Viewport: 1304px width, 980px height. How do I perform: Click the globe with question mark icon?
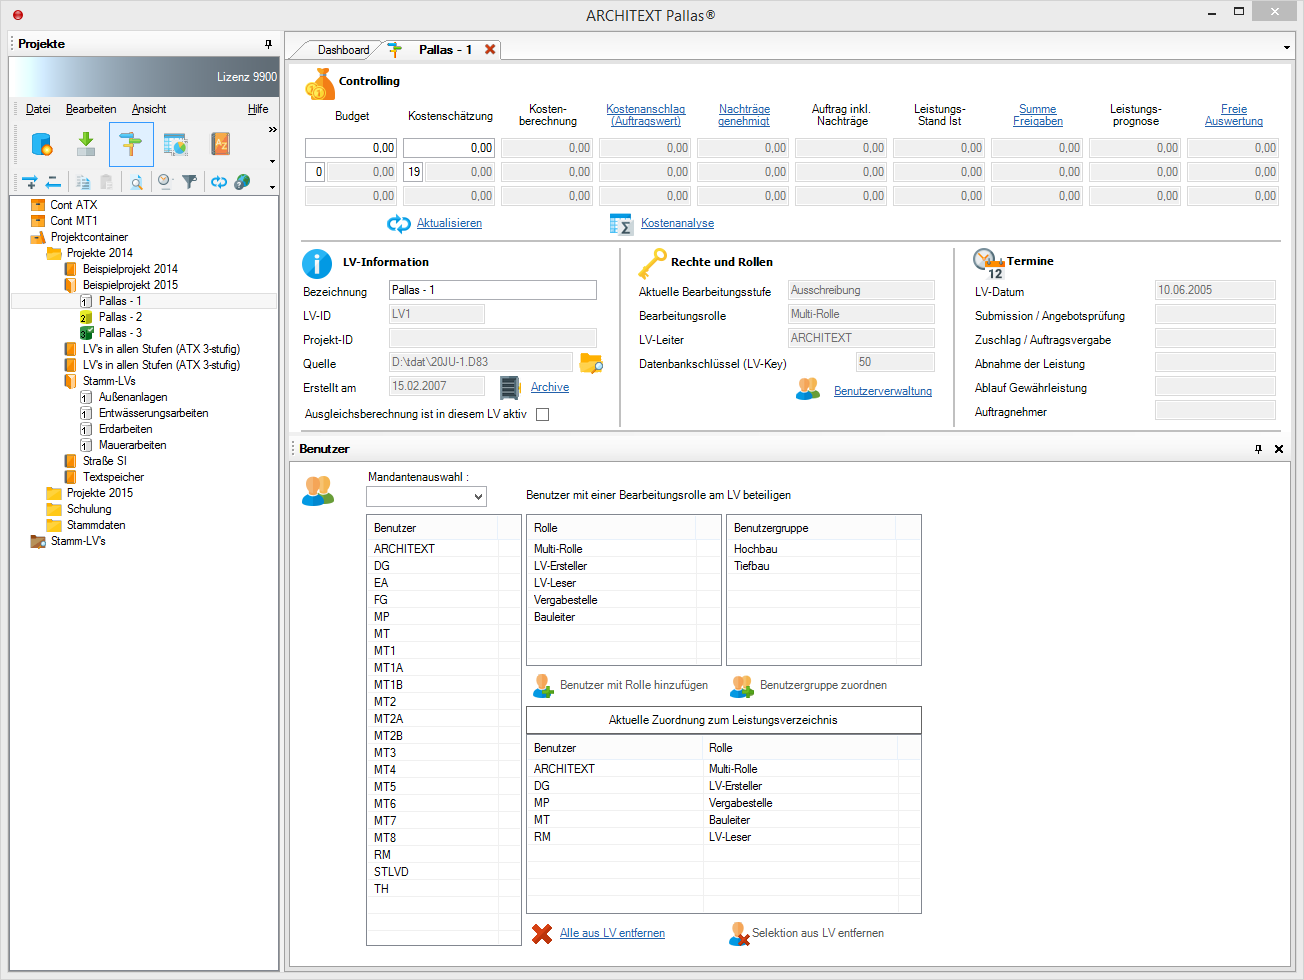(242, 182)
